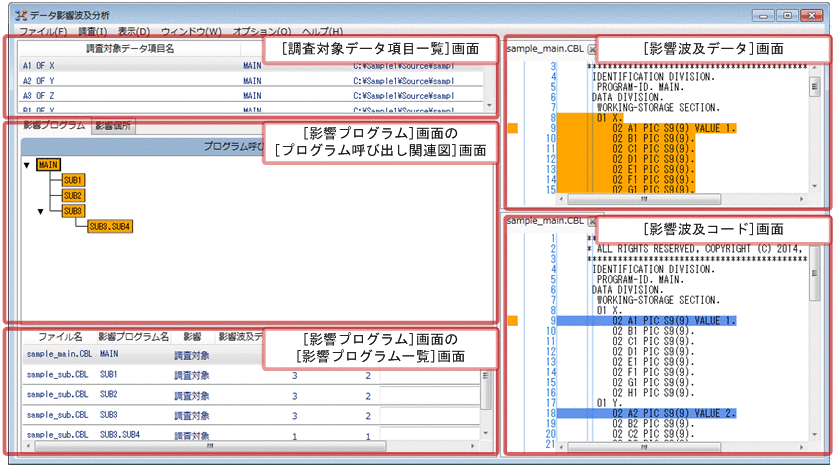Click the program list horizontal scrollbar thumb
The height and width of the screenshot is (468, 835).
tap(210, 446)
